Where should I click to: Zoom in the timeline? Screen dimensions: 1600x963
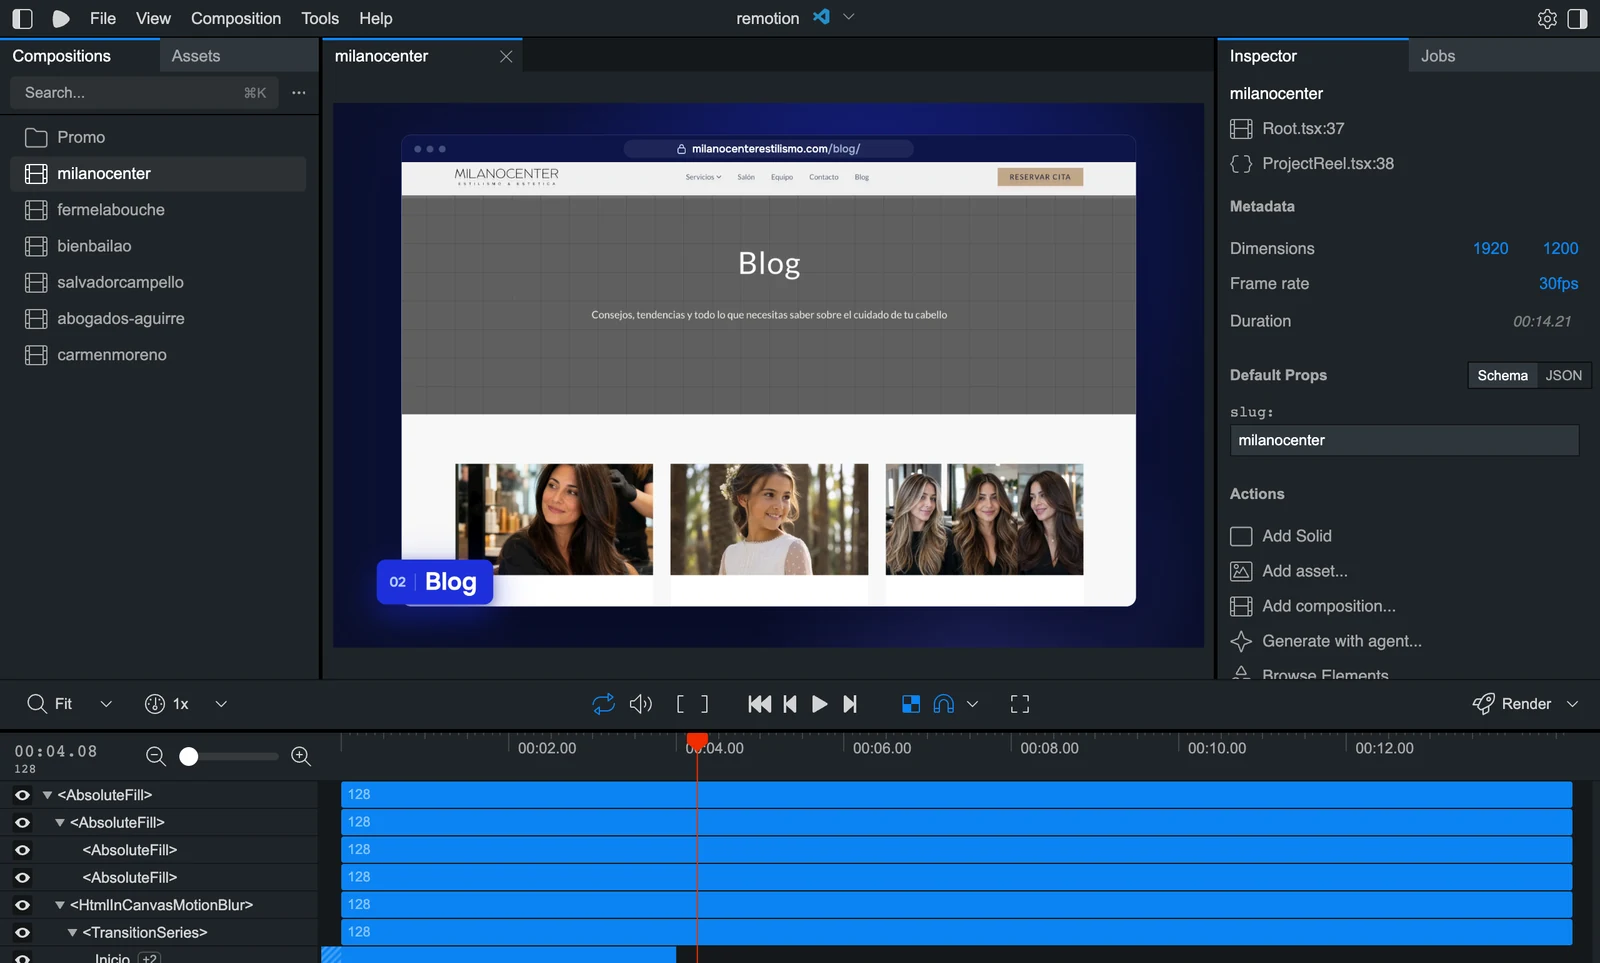(301, 756)
